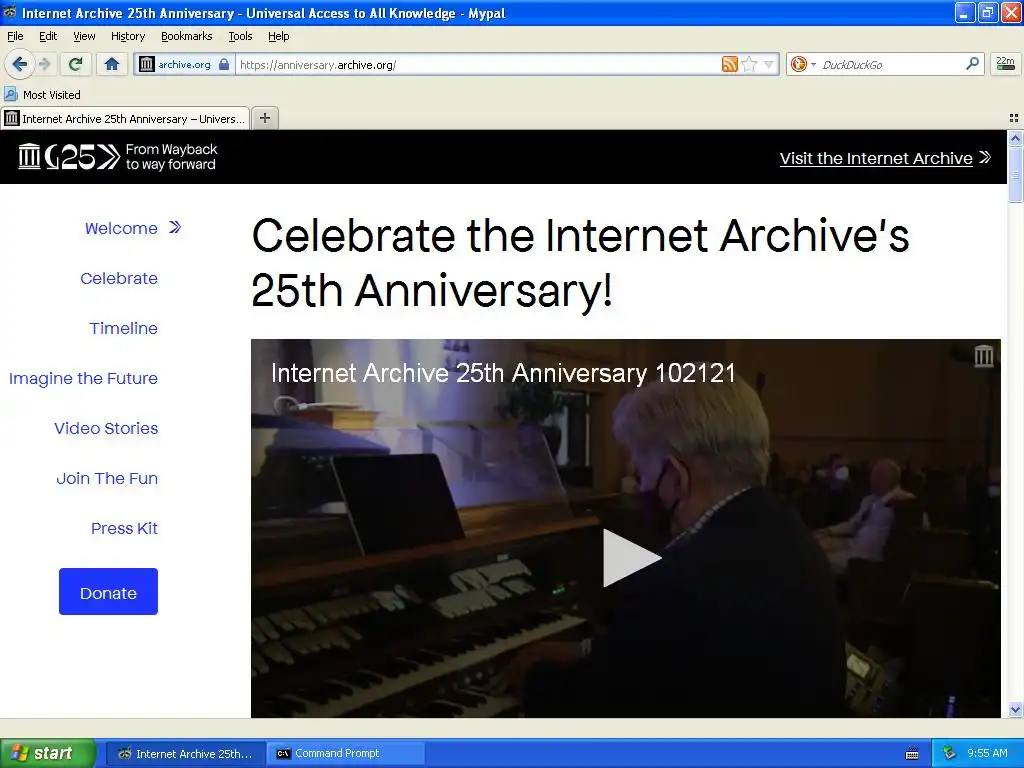Image resolution: width=1024 pixels, height=768 pixels.
Task: Click the page scrollbar down arrow
Action: click(x=1015, y=709)
